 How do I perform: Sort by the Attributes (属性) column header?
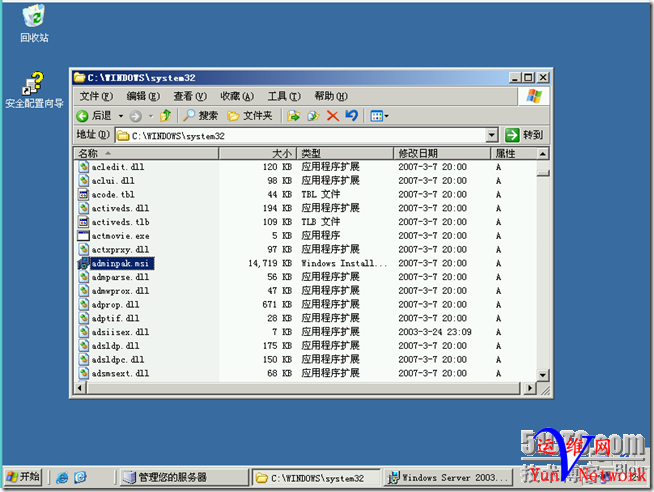[x=513, y=153]
